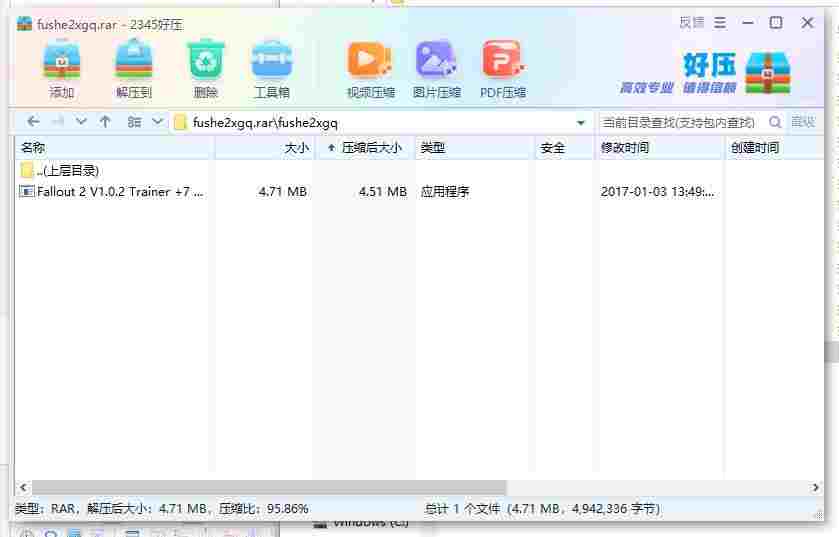Open the 工具箱 toolbox icon
The image size is (839, 537).
[272, 69]
